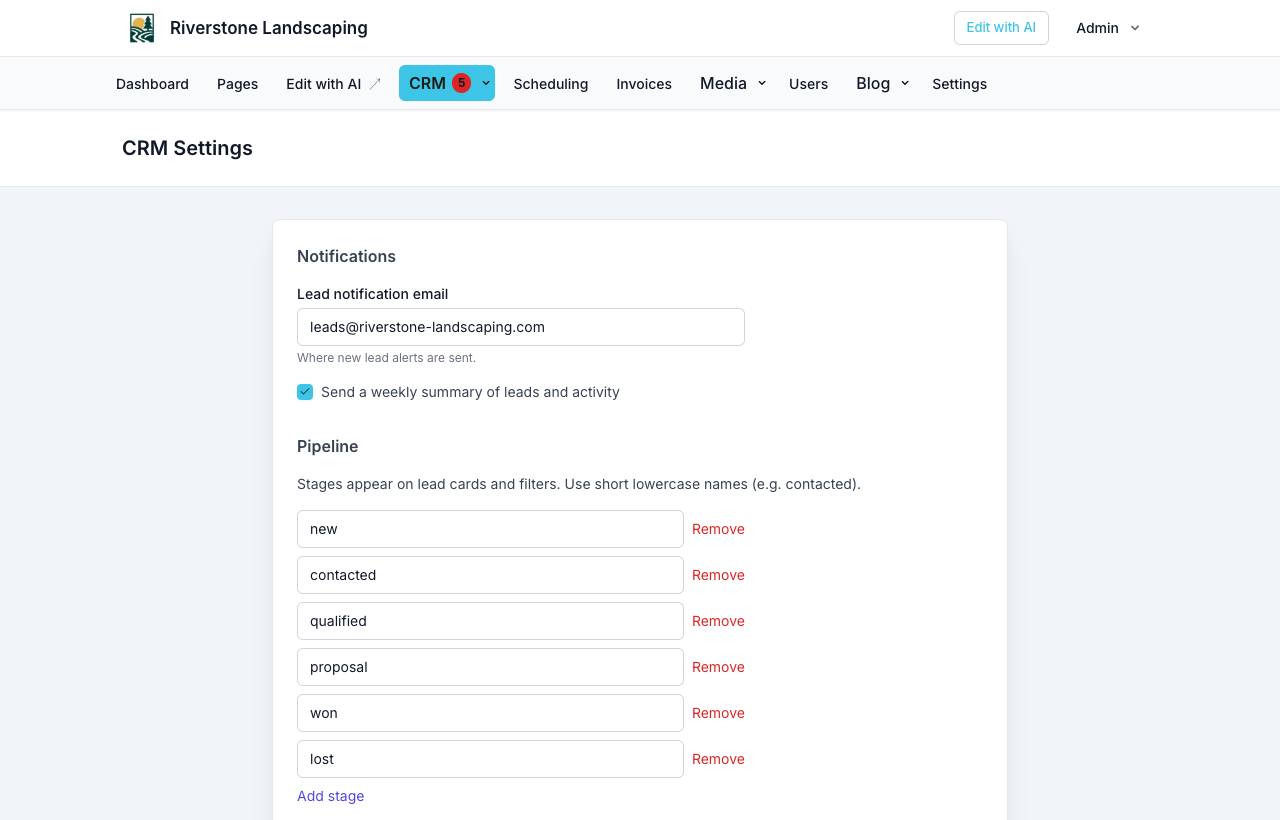Viewport: 1280px width, 820px height.
Task: Click the red notification badge on CRM
Action: pyautogui.click(x=461, y=83)
